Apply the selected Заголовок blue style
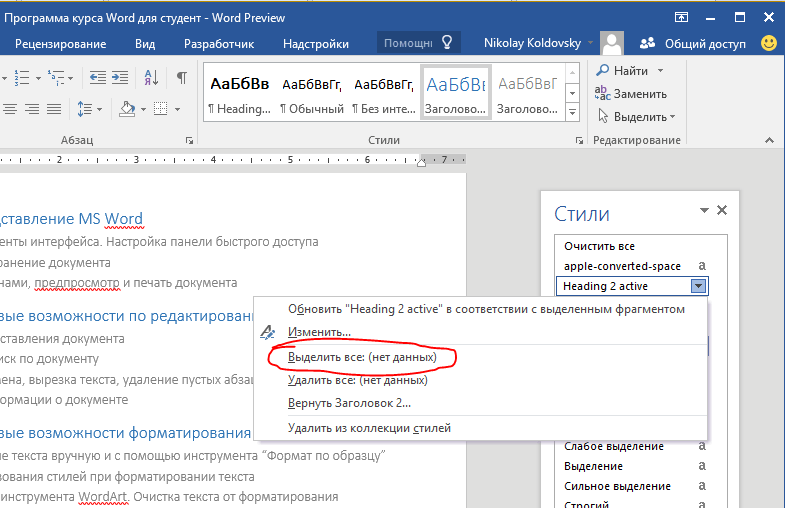785x508 pixels. tap(456, 94)
